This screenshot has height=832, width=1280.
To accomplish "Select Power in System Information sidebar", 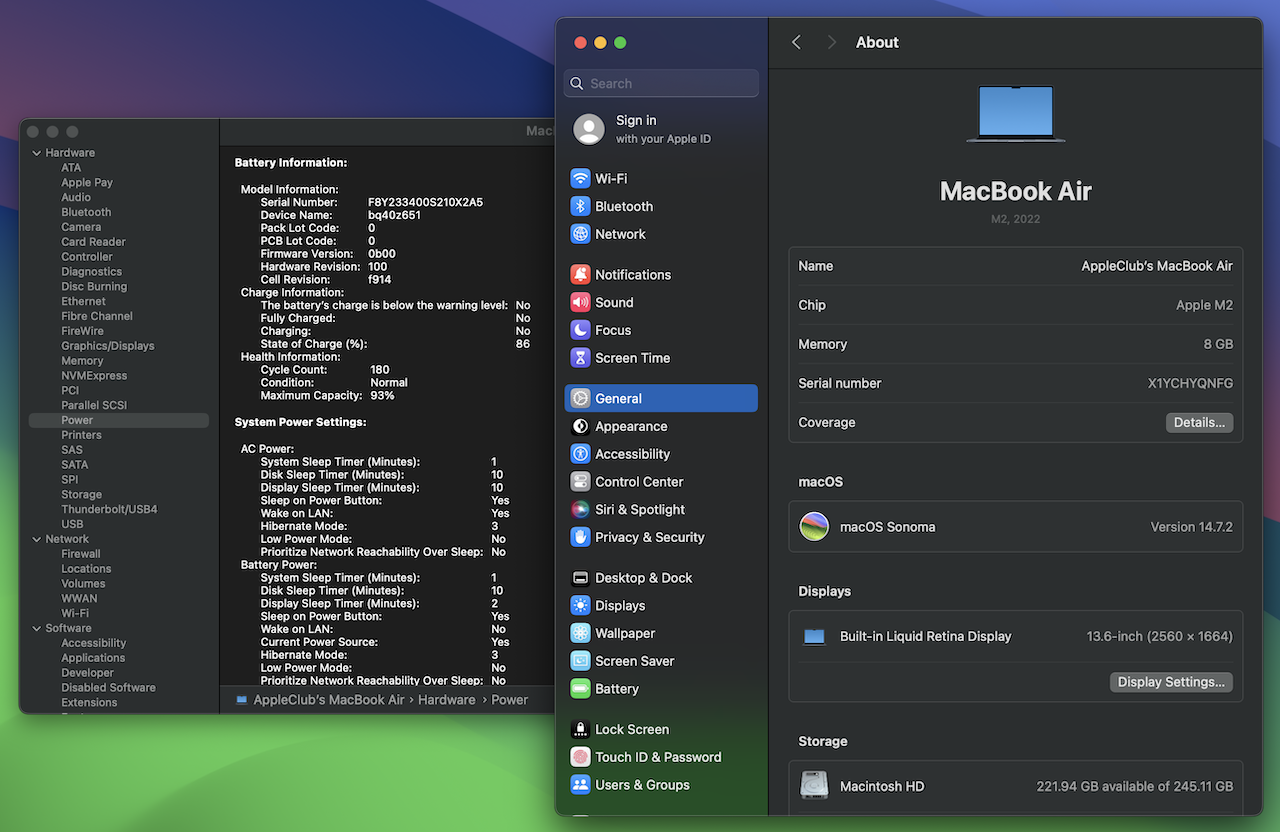I will point(119,420).
